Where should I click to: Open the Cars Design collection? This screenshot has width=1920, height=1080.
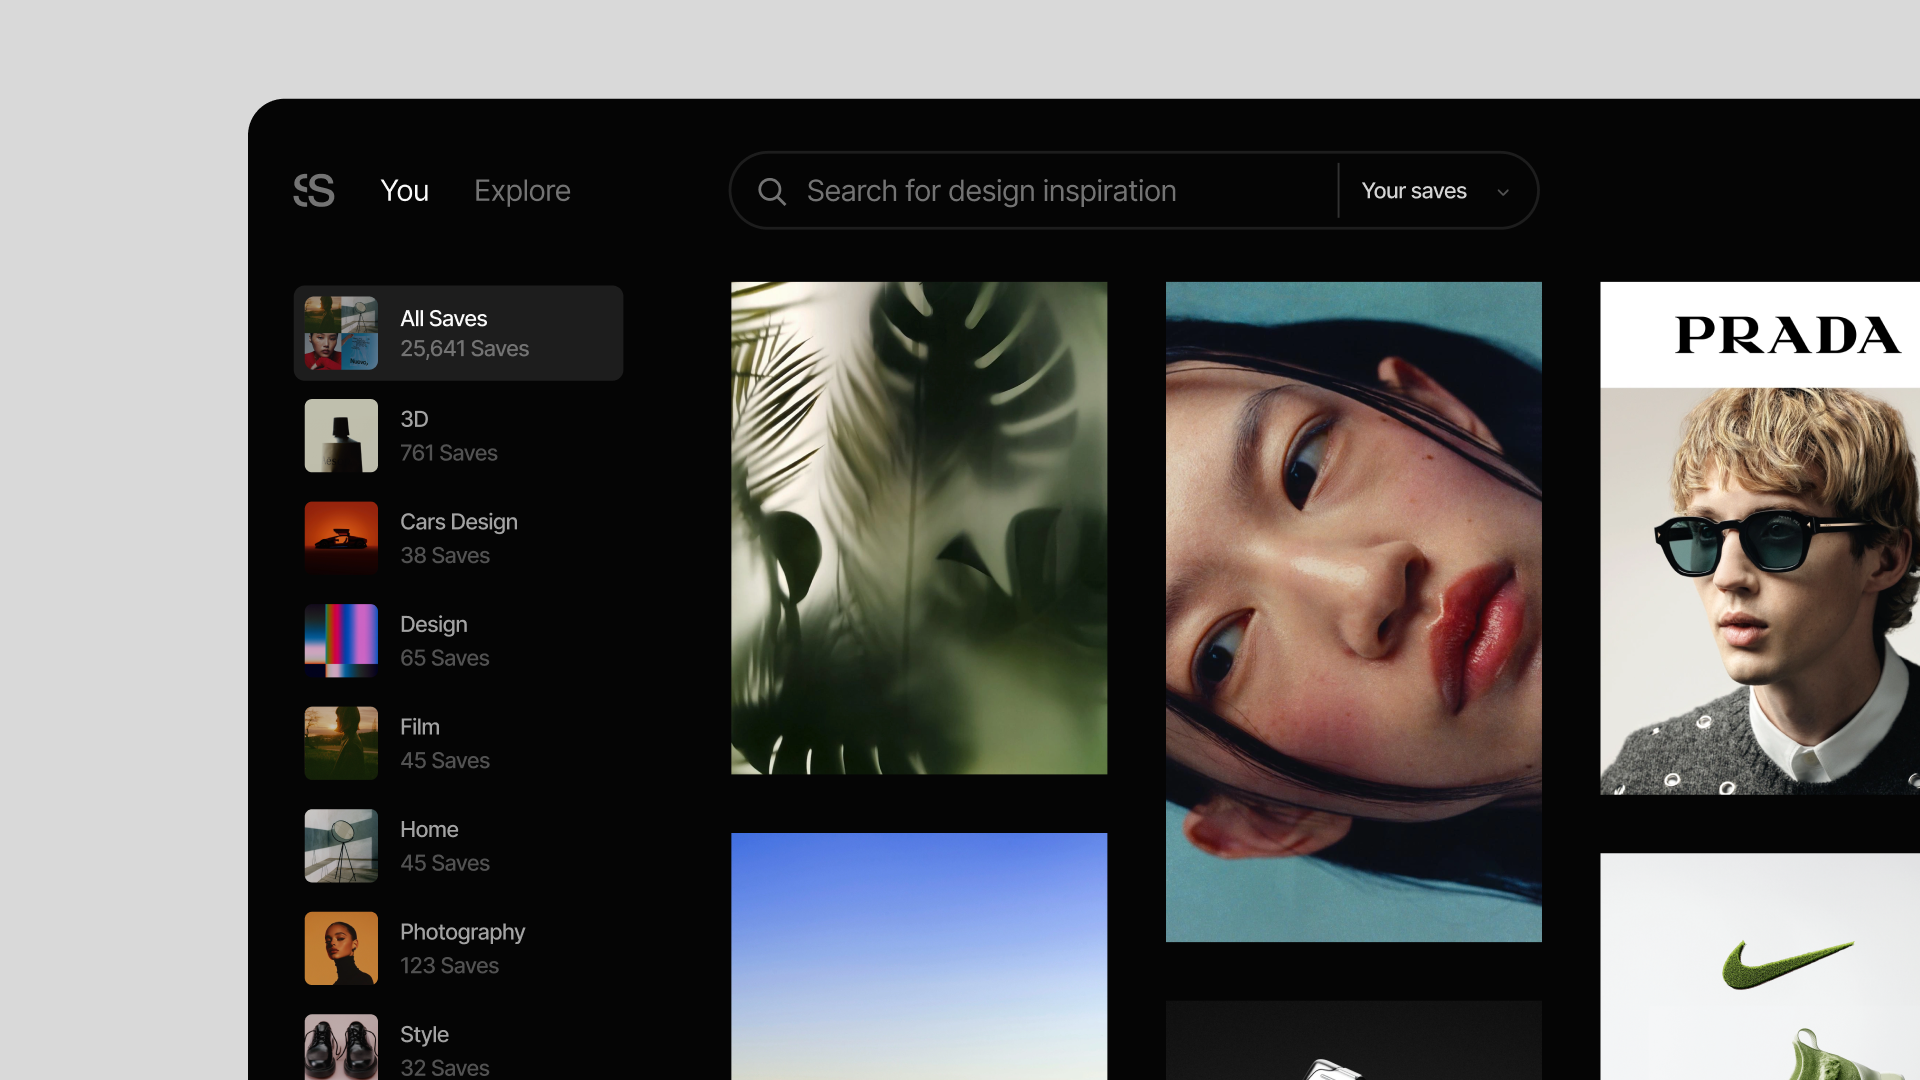tap(458, 538)
